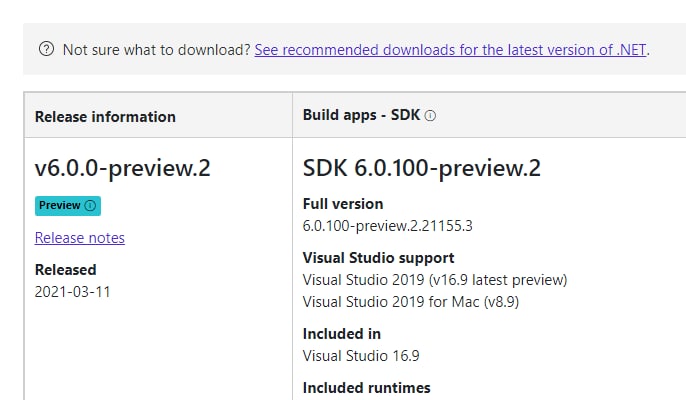686x400 pixels.
Task: Click the 'SDK 6.0.100-preview.2' heading
Action: coord(422,168)
